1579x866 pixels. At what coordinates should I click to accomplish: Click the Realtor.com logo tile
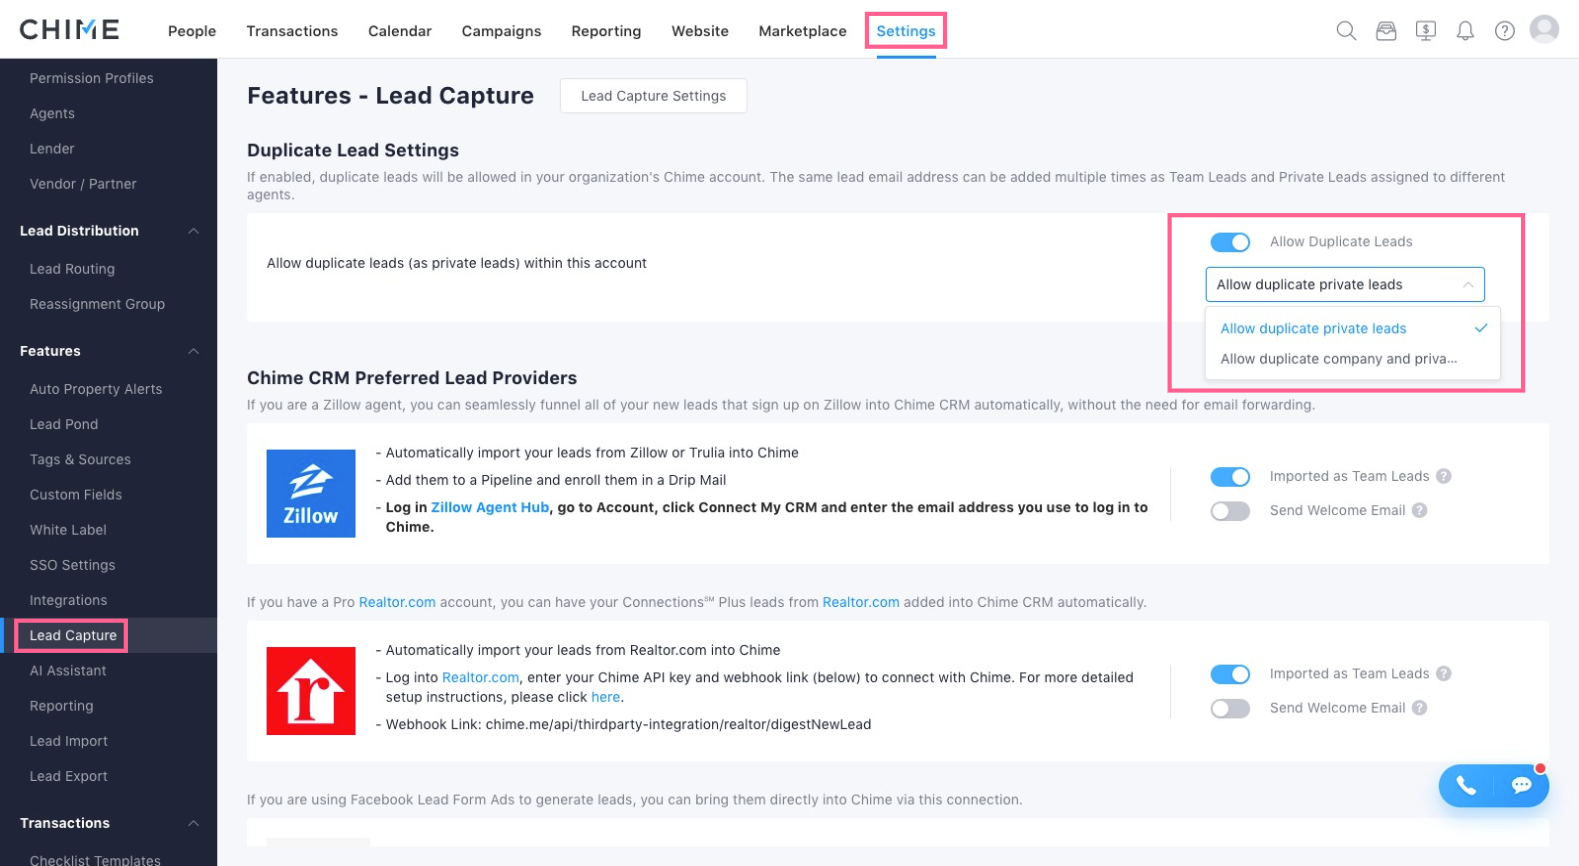tap(311, 691)
